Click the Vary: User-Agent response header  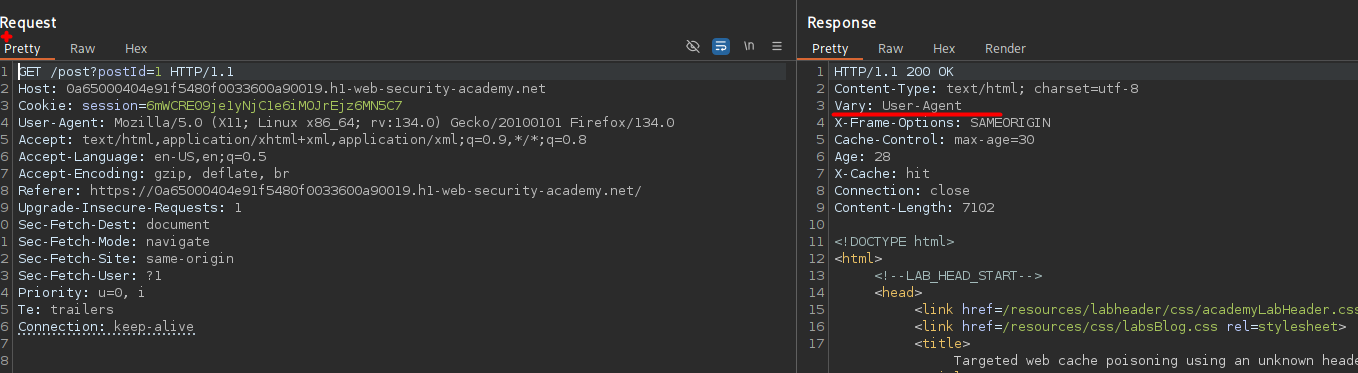click(898, 106)
